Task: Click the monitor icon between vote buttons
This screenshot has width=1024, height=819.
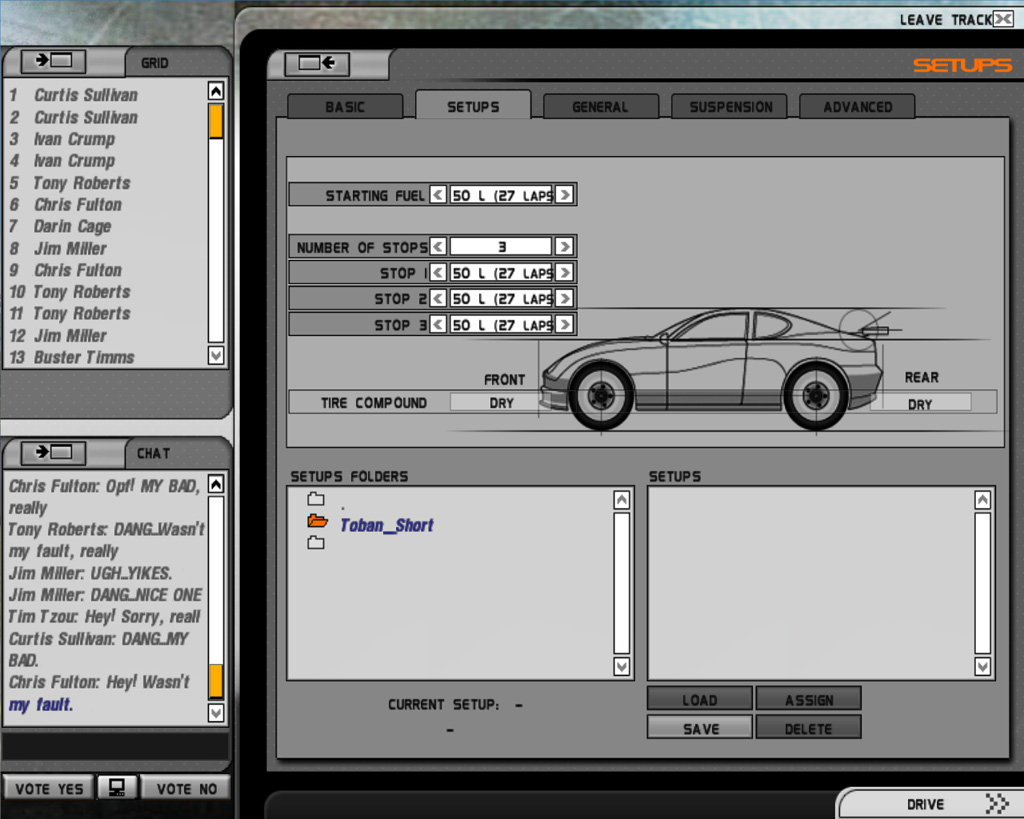Action: [x=117, y=788]
